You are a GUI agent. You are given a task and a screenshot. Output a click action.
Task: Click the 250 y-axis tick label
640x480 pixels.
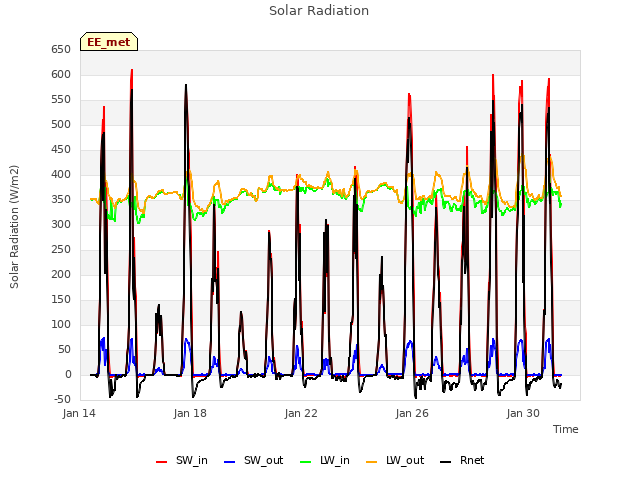61,249
